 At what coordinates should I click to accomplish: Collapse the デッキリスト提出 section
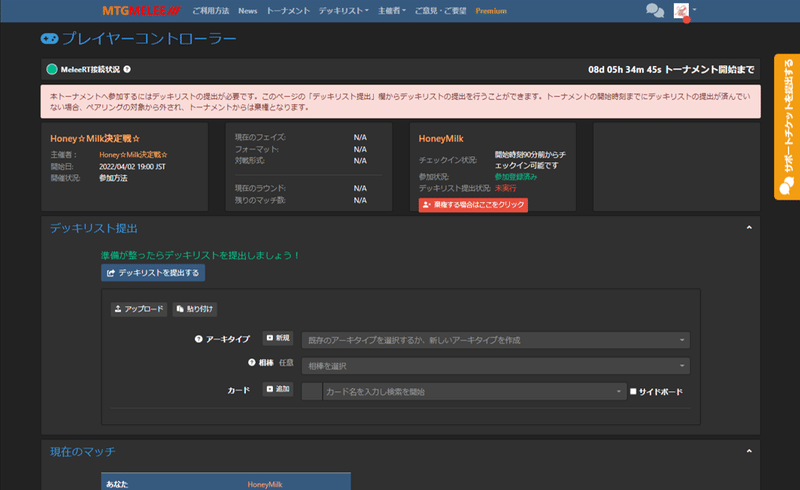pos(749,228)
